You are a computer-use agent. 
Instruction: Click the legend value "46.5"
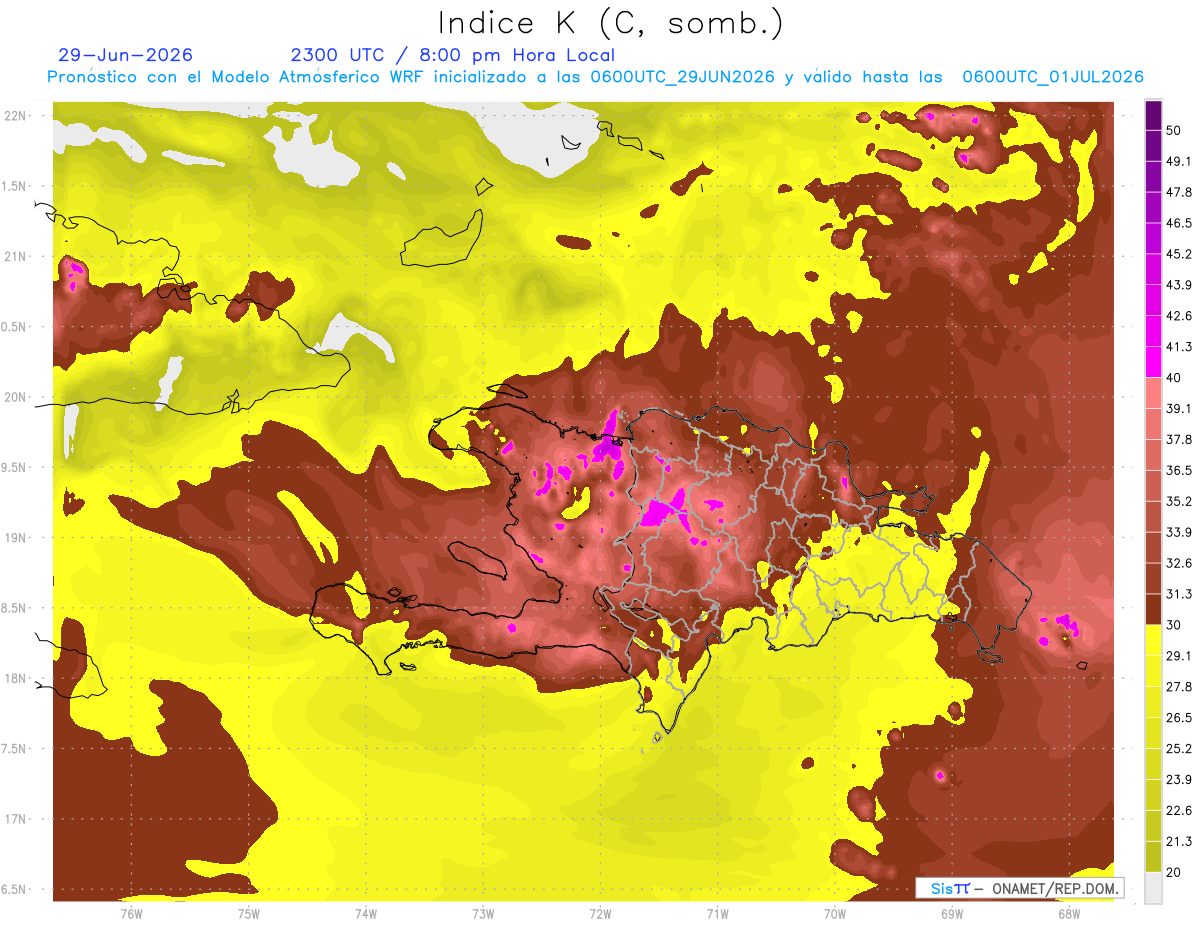click(1179, 223)
